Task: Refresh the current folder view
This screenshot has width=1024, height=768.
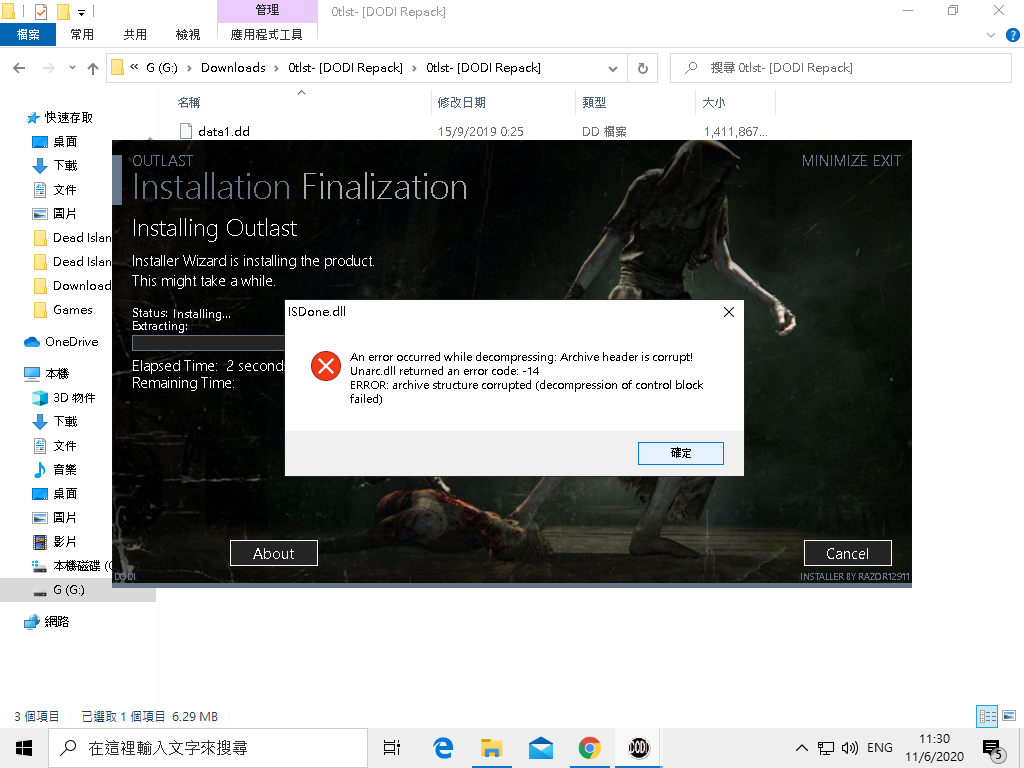Action: (x=643, y=68)
